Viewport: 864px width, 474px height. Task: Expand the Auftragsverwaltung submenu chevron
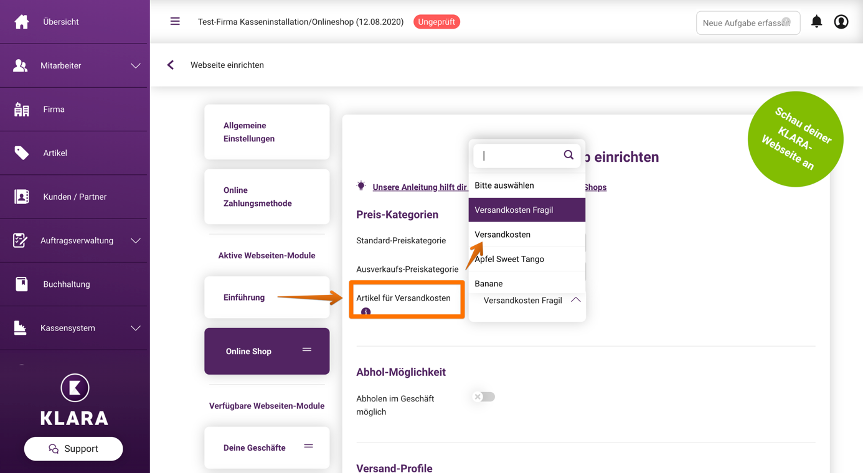coord(136,240)
